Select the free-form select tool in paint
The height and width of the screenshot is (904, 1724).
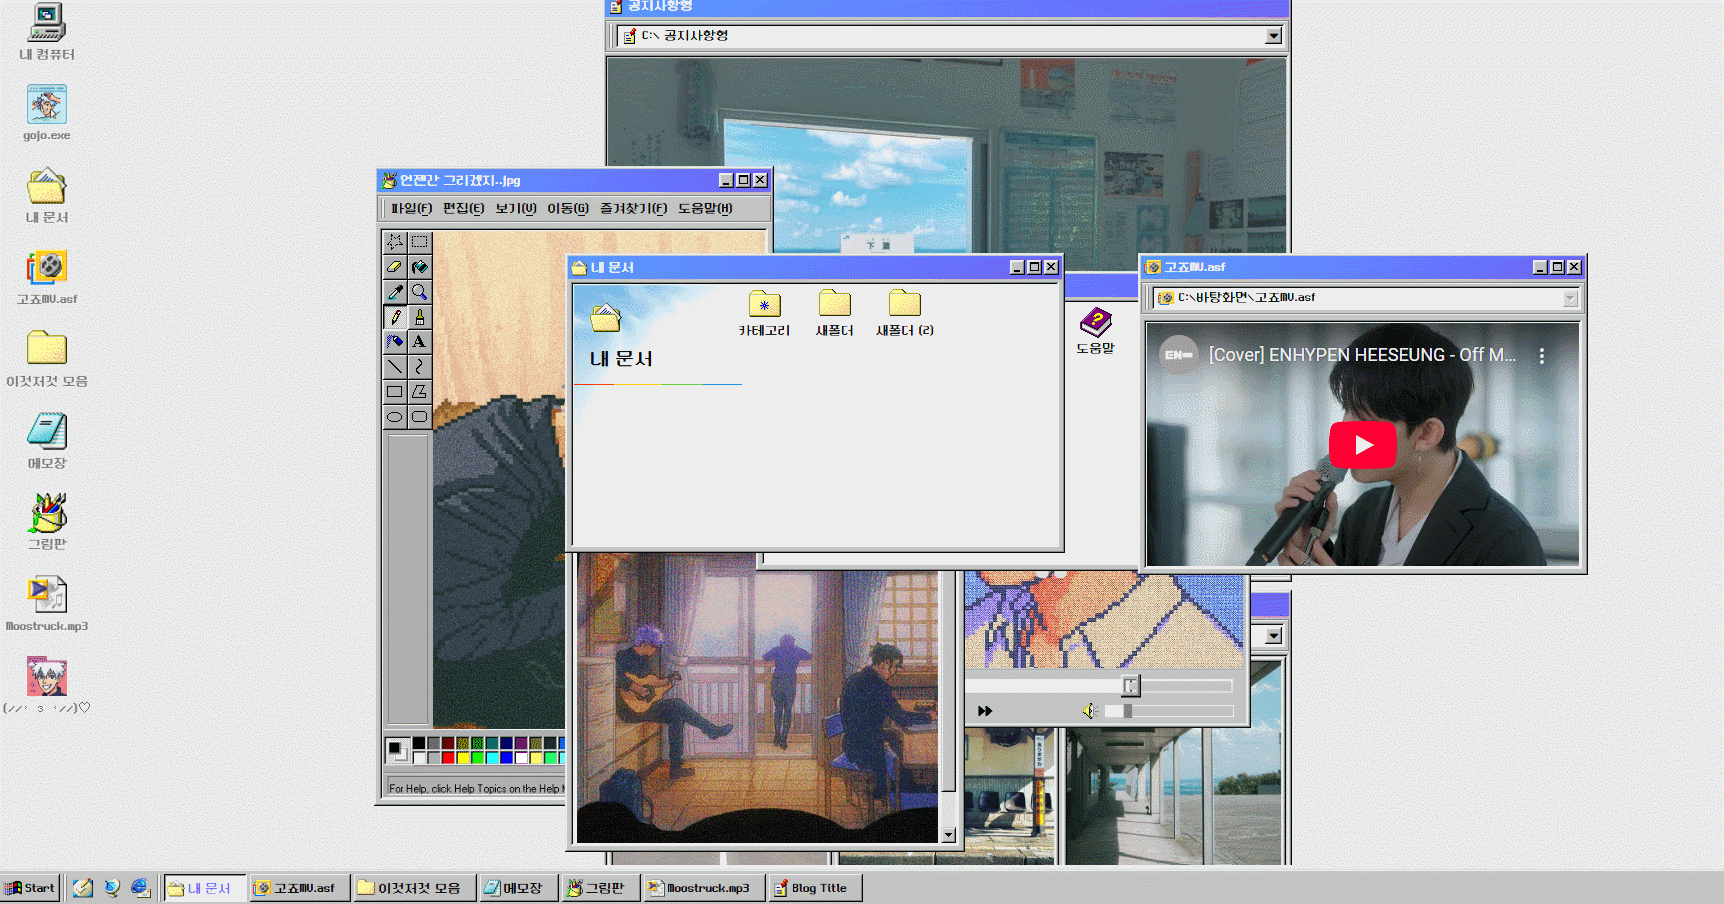tap(395, 242)
